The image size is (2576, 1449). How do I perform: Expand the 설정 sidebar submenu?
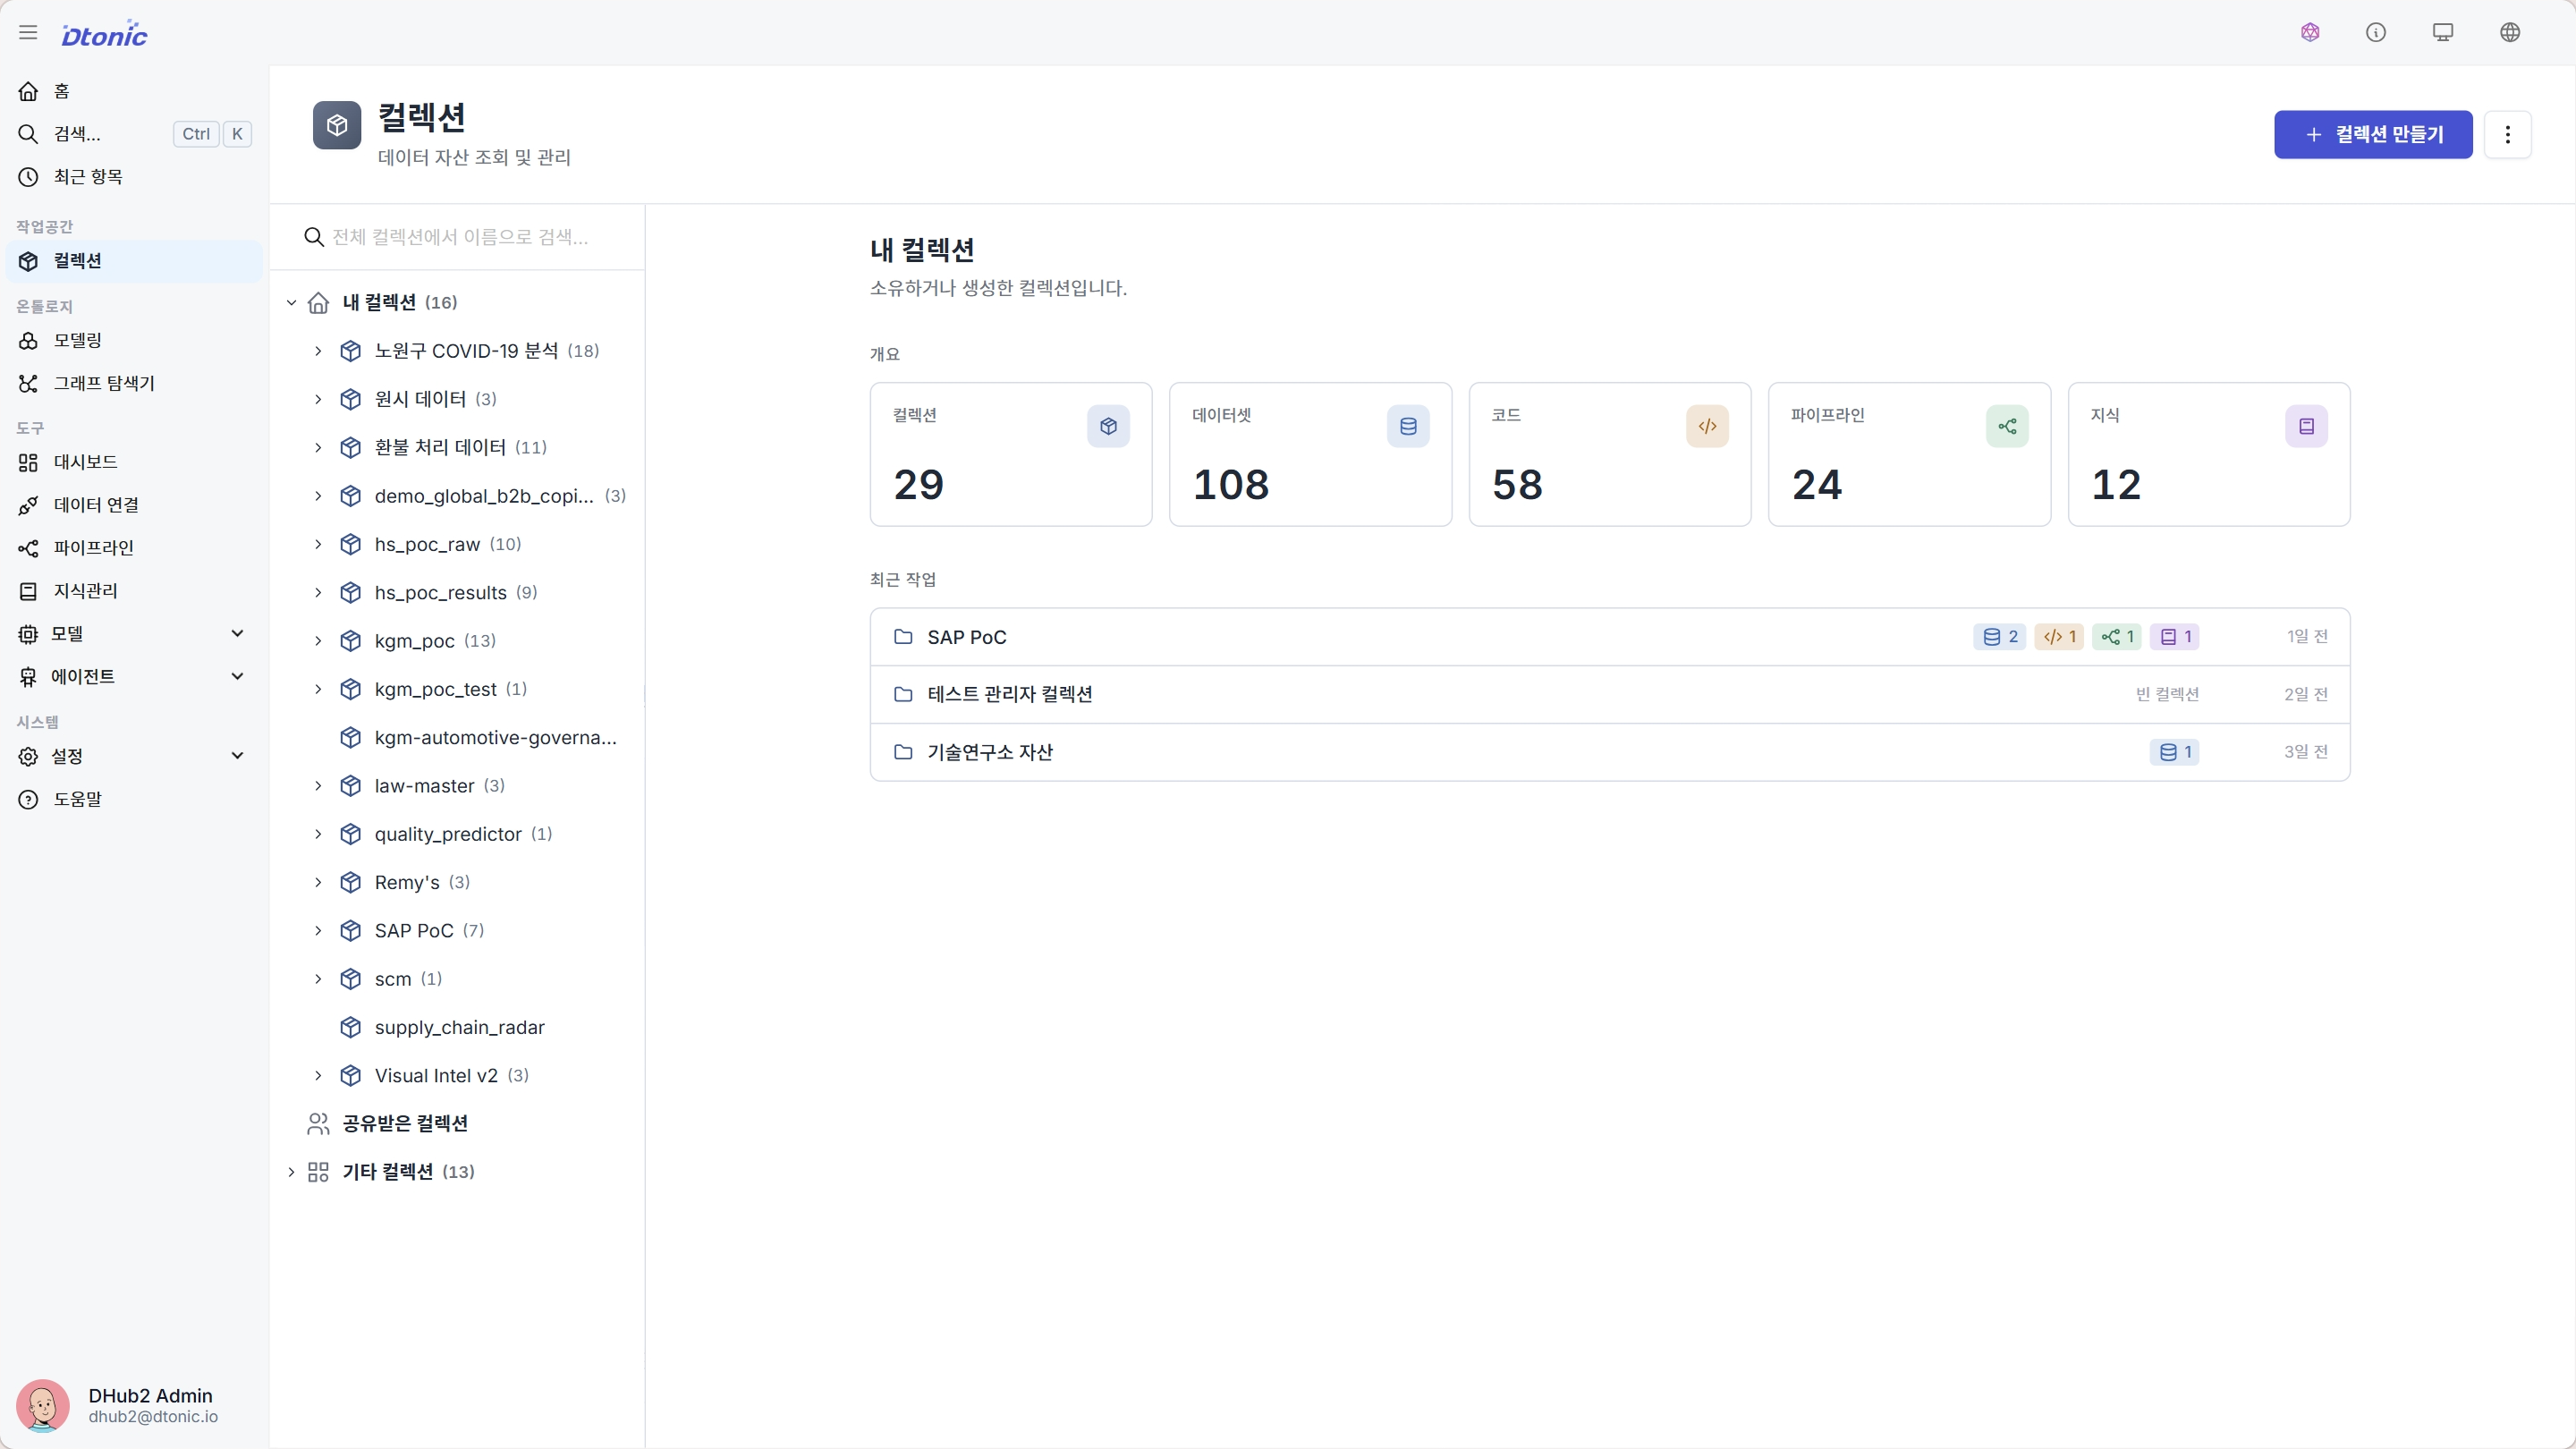coord(237,755)
